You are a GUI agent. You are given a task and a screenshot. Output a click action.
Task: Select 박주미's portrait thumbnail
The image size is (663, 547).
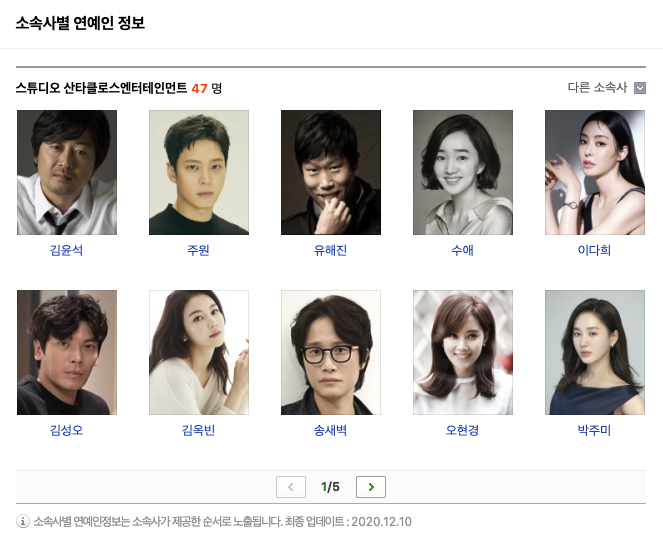(x=595, y=352)
